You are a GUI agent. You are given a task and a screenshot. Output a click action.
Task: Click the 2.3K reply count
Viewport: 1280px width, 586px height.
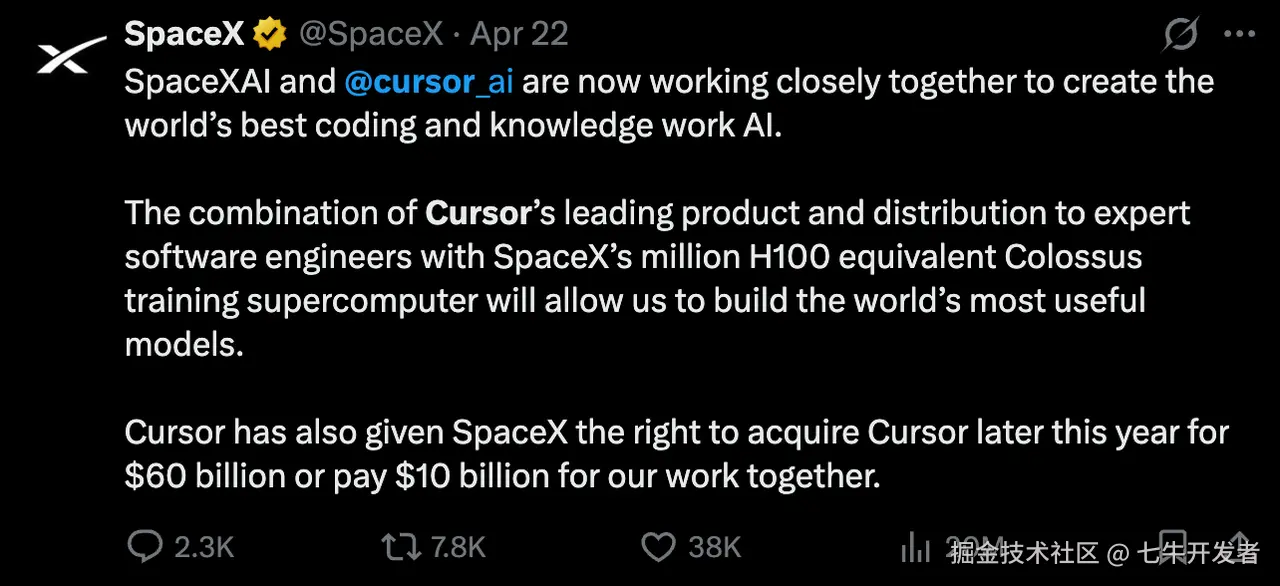click(x=204, y=547)
